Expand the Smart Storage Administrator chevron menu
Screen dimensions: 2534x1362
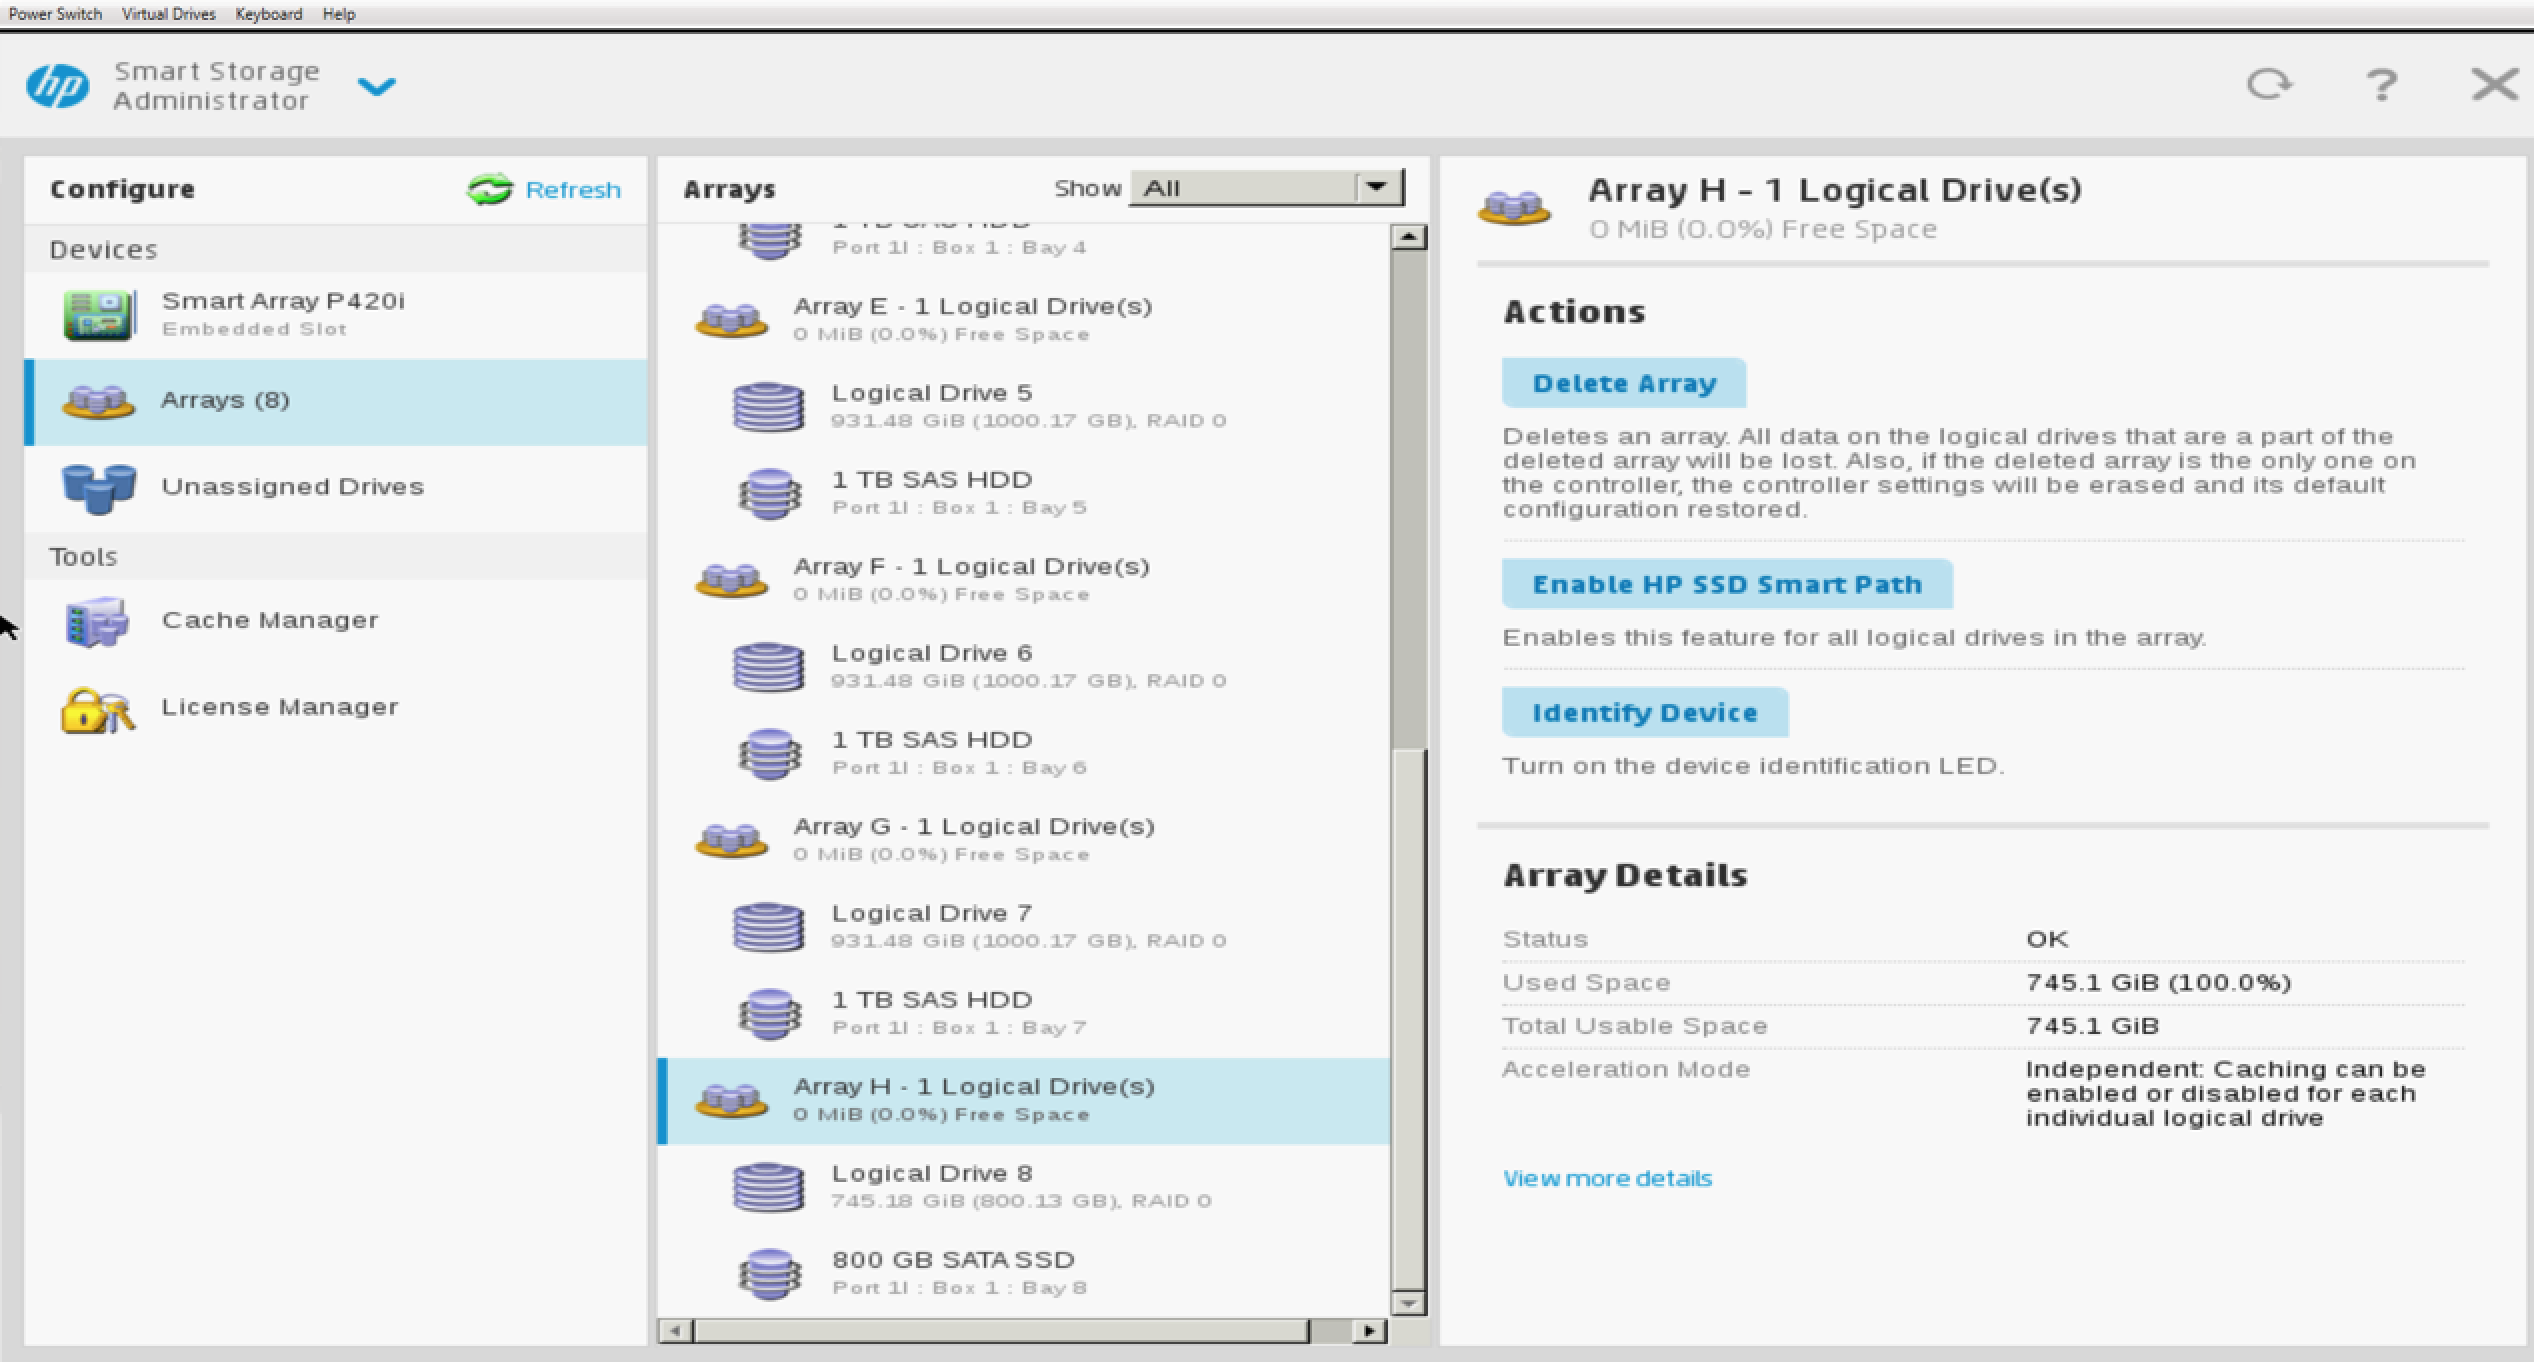[376, 87]
